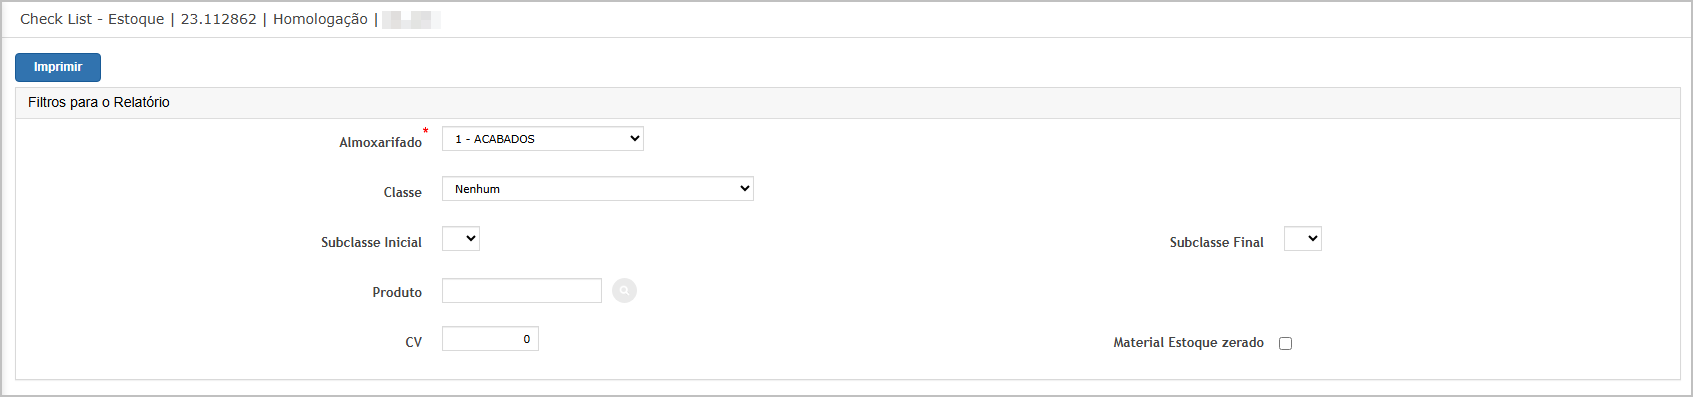This screenshot has width=1693, height=397.
Task: Click into the Produto text field
Action: point(522,291)
